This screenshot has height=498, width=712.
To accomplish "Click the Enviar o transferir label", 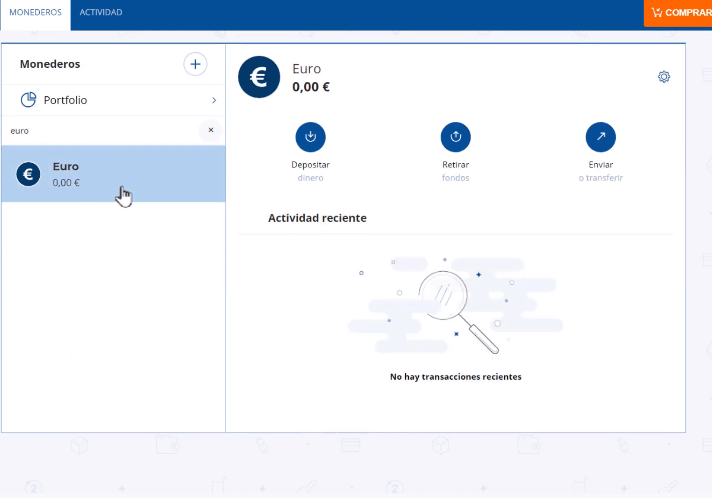I will pos(600,171).
